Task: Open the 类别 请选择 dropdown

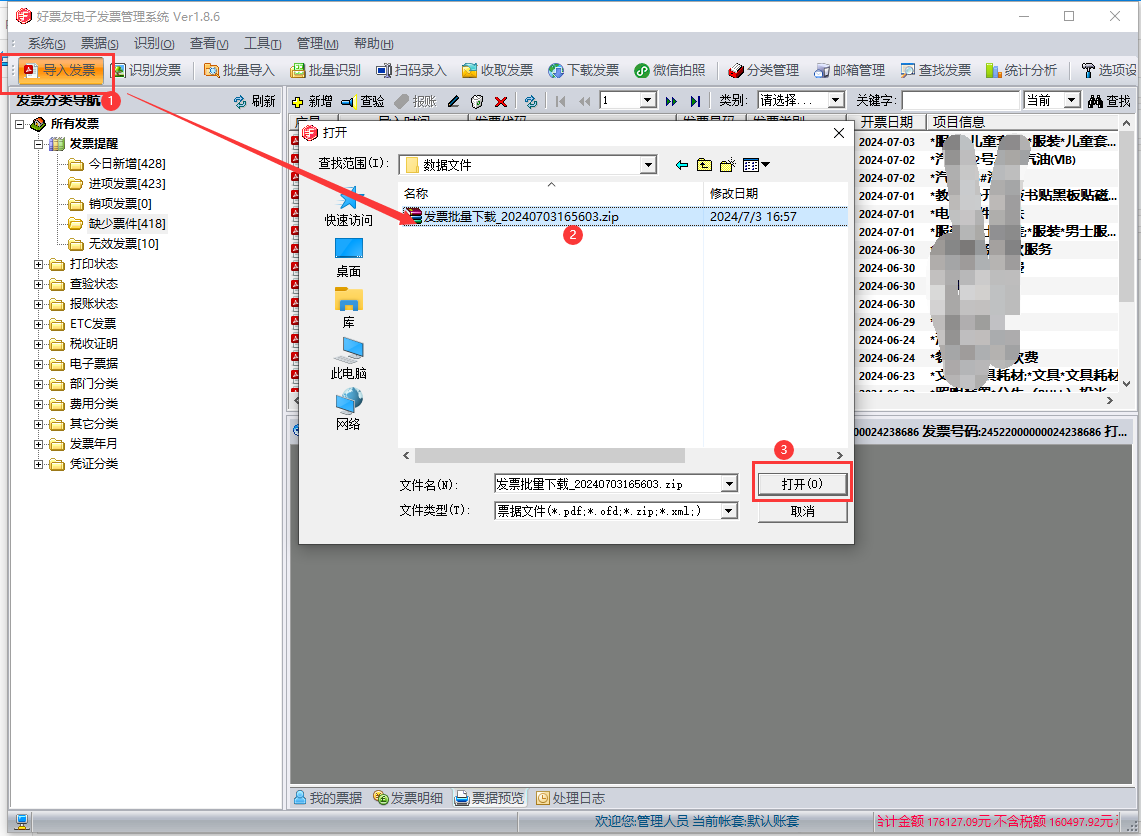Action: tap(835, 100)
